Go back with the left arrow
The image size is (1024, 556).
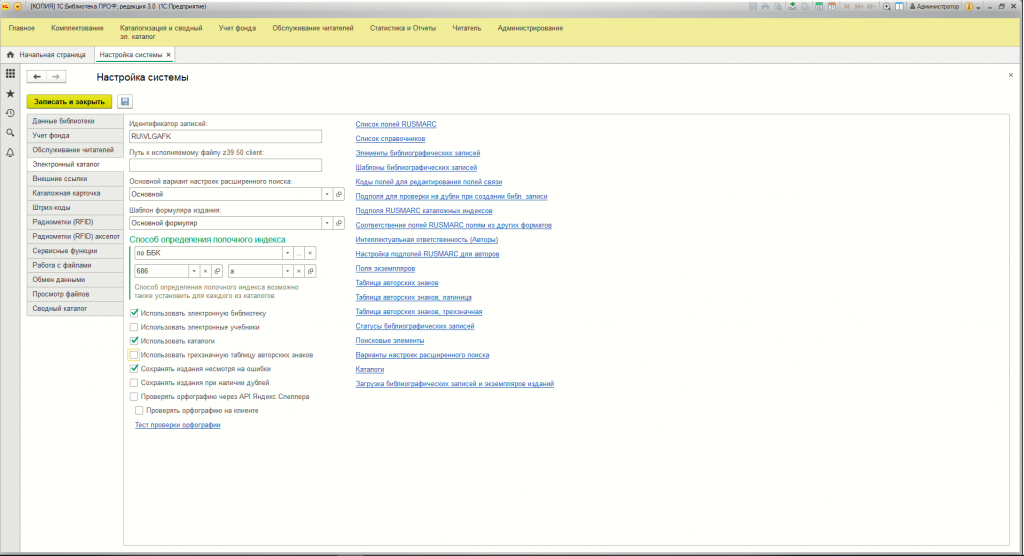click(37, 77)
